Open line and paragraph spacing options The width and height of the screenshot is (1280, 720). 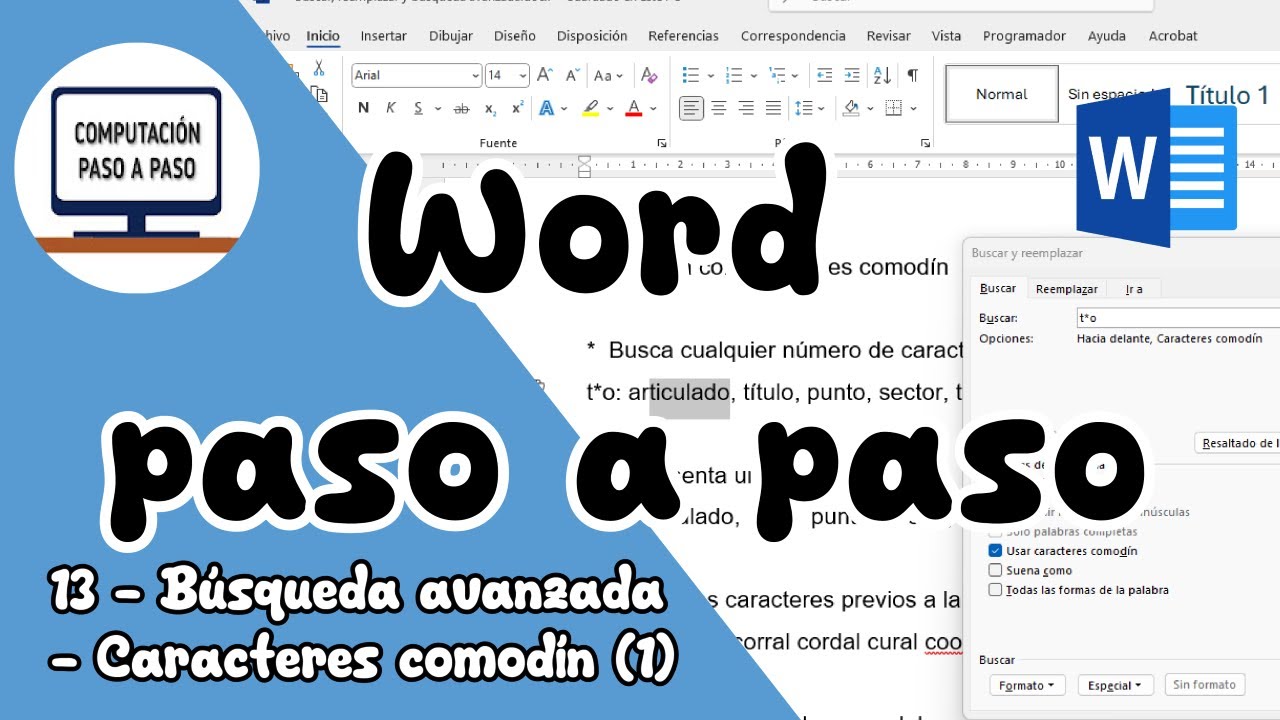(804, 108)
